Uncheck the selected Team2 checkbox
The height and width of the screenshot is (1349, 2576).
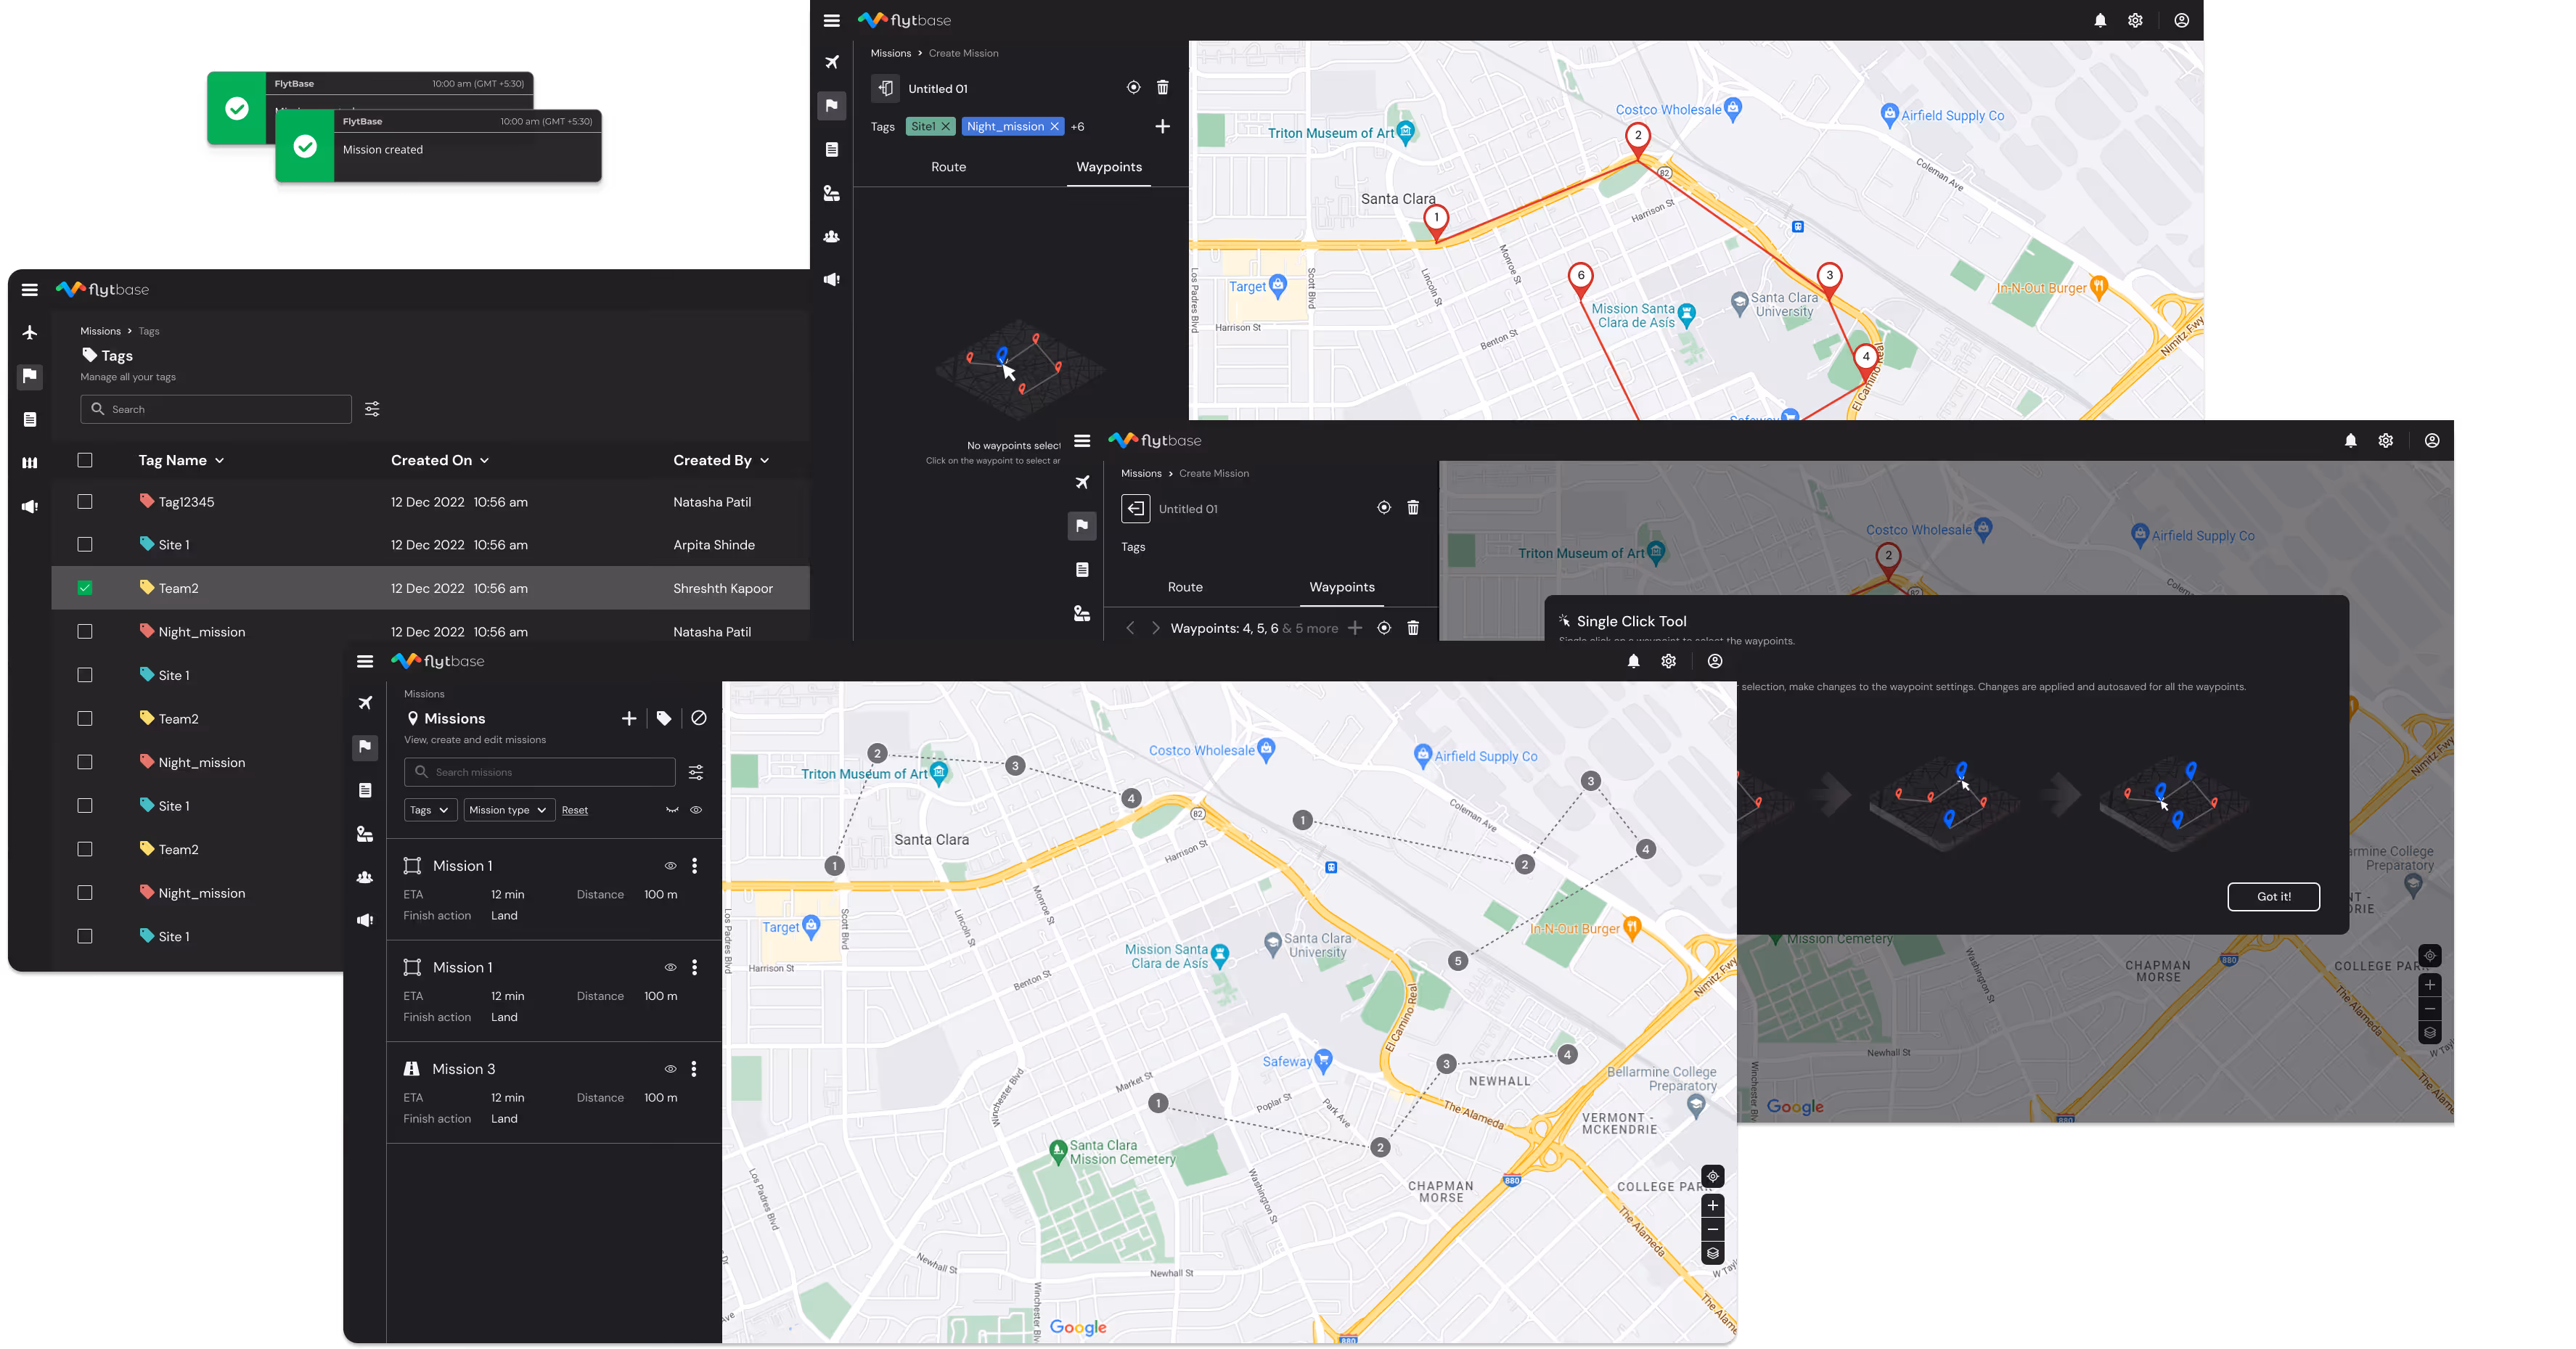point(85,588)
